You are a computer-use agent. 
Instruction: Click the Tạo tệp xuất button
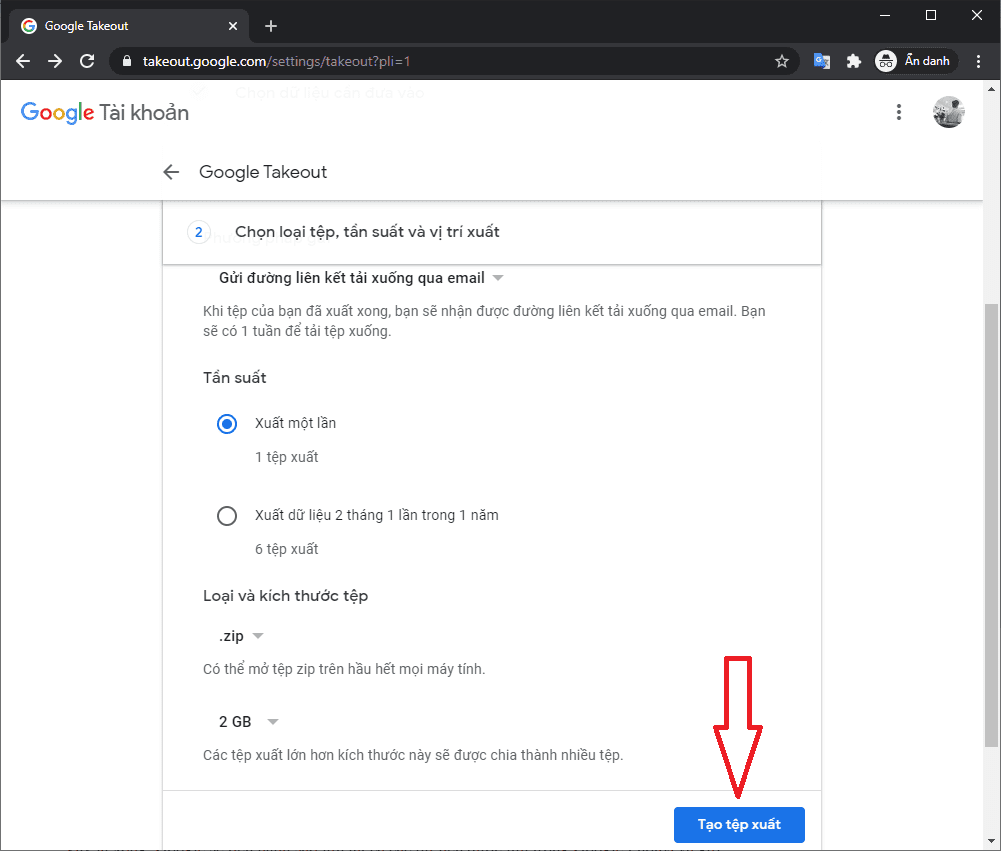pos(739,824)
